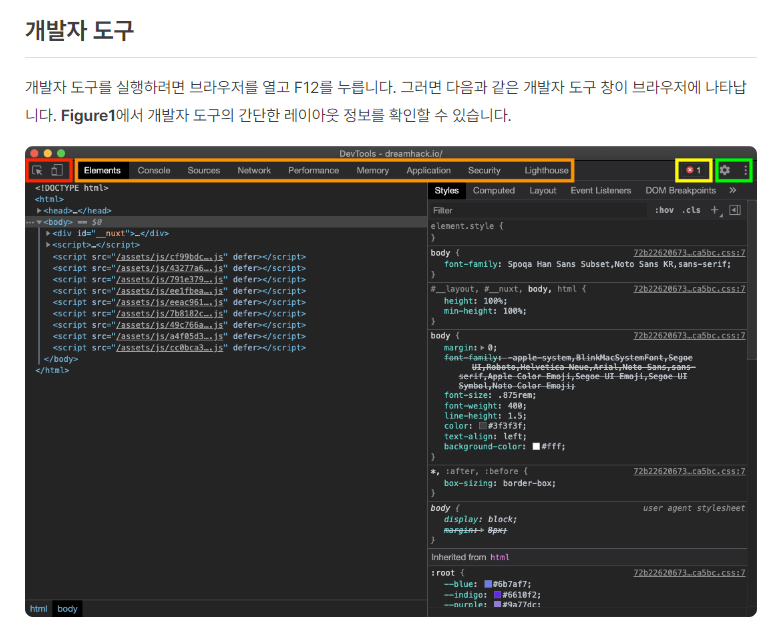Add new style rule plus icon

coord(715,210)
